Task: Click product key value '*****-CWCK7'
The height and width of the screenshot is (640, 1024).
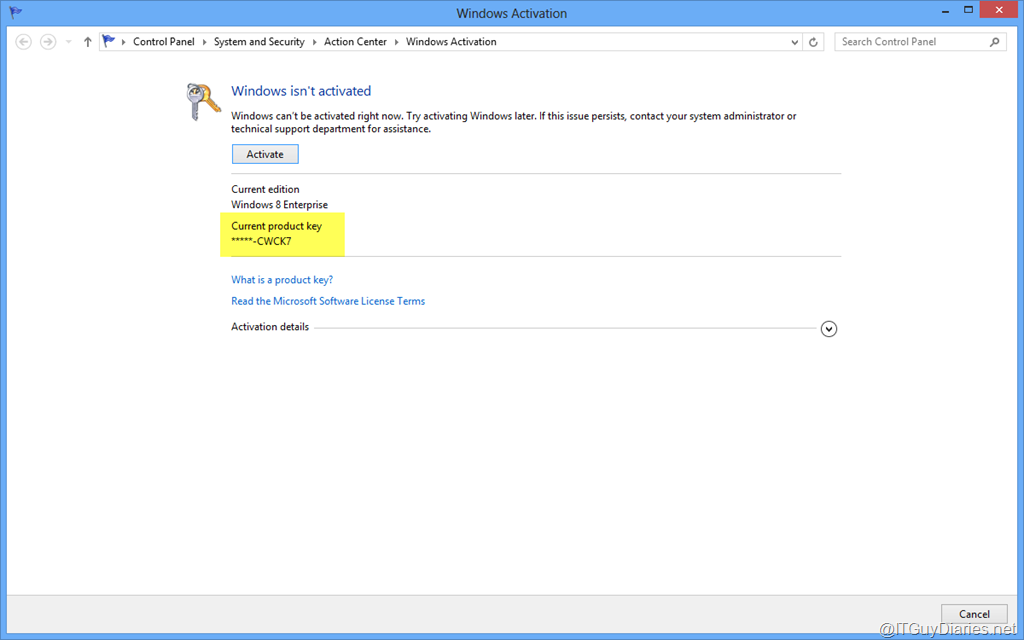Action: pos(261,241)
